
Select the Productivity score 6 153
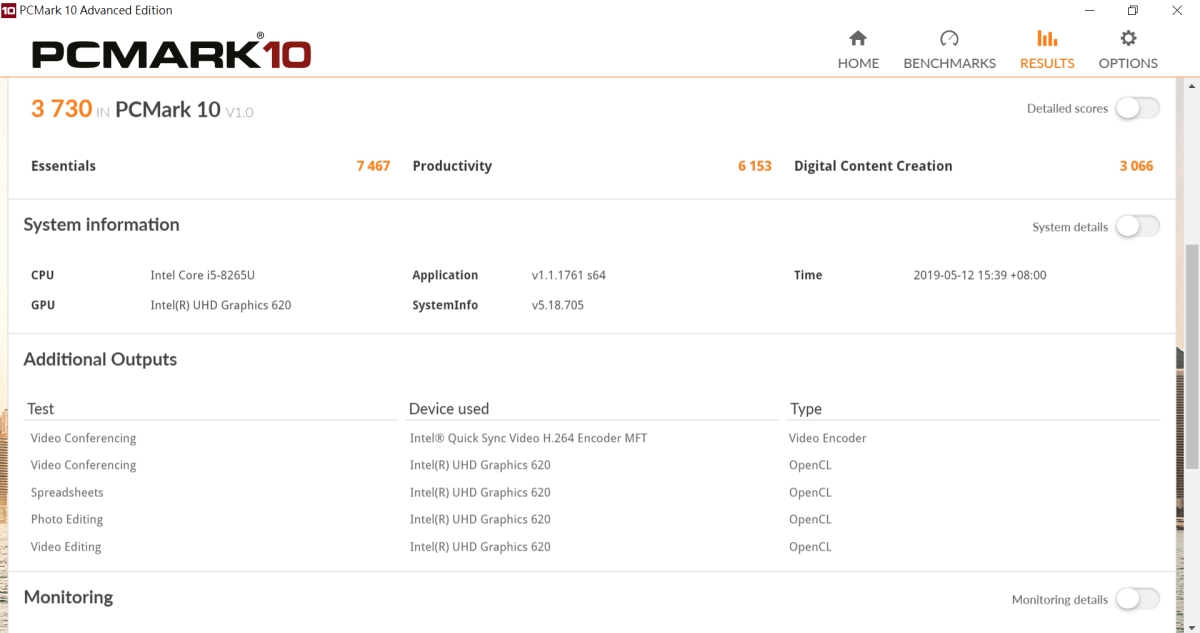coord(755,166)
